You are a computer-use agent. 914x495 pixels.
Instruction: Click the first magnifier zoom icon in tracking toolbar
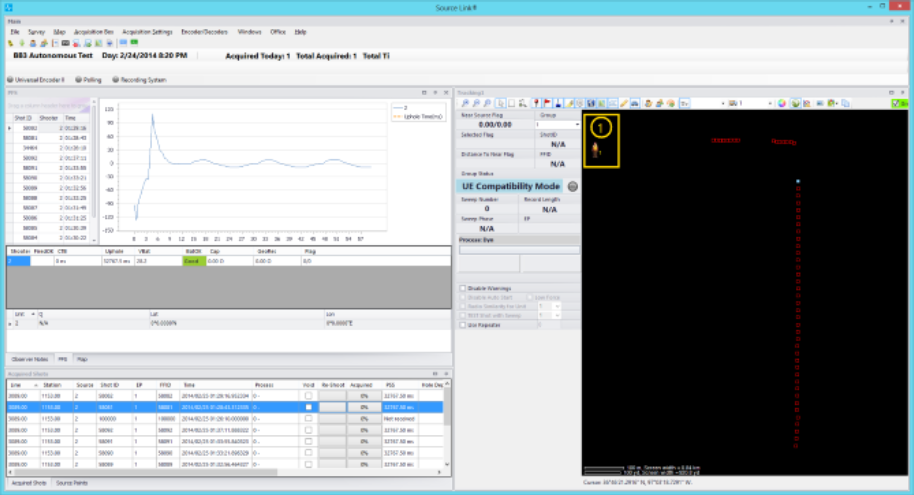[463, 103]
